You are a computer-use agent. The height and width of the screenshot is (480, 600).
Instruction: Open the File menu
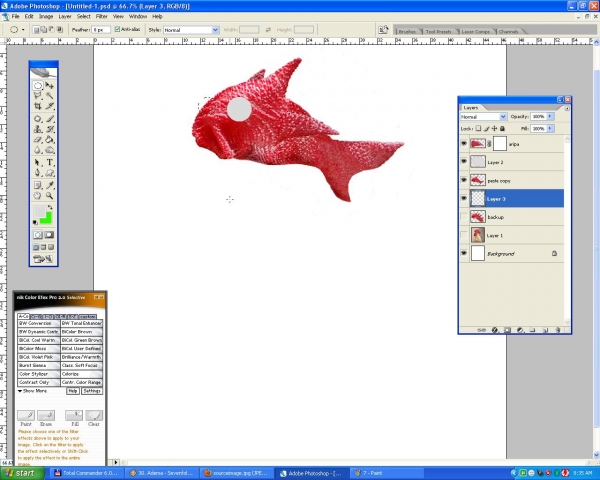point(15,16)
